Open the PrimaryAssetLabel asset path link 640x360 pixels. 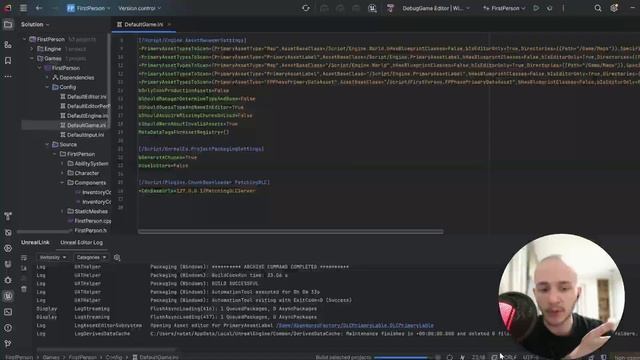pyautogui.click(x=355, y=325)
